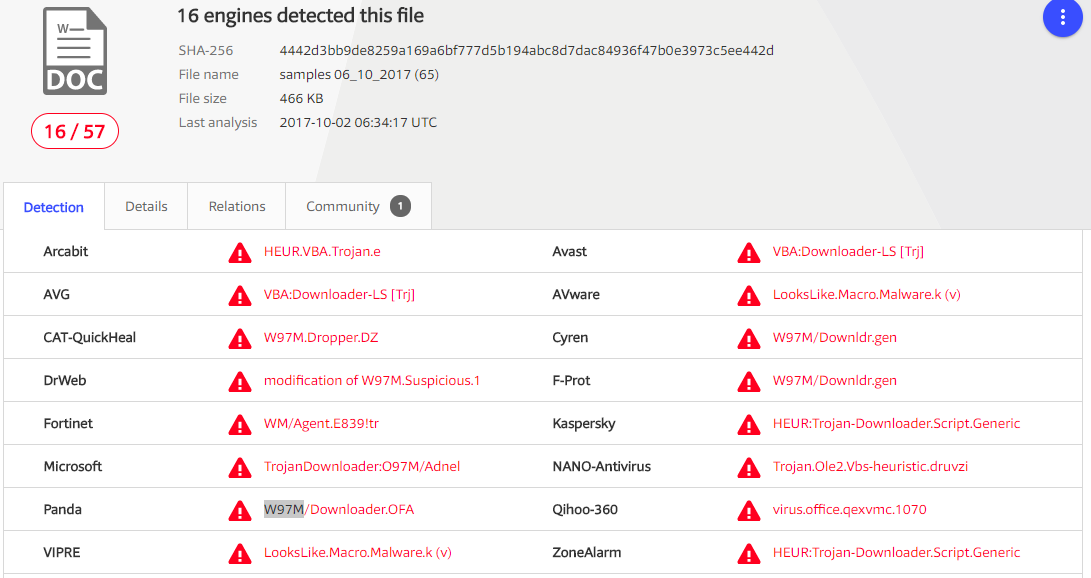This screenshot has height=578, width=1091.
Task: Click the 16 / 57 detection ratio badge
Action: (x=75, y=131)
